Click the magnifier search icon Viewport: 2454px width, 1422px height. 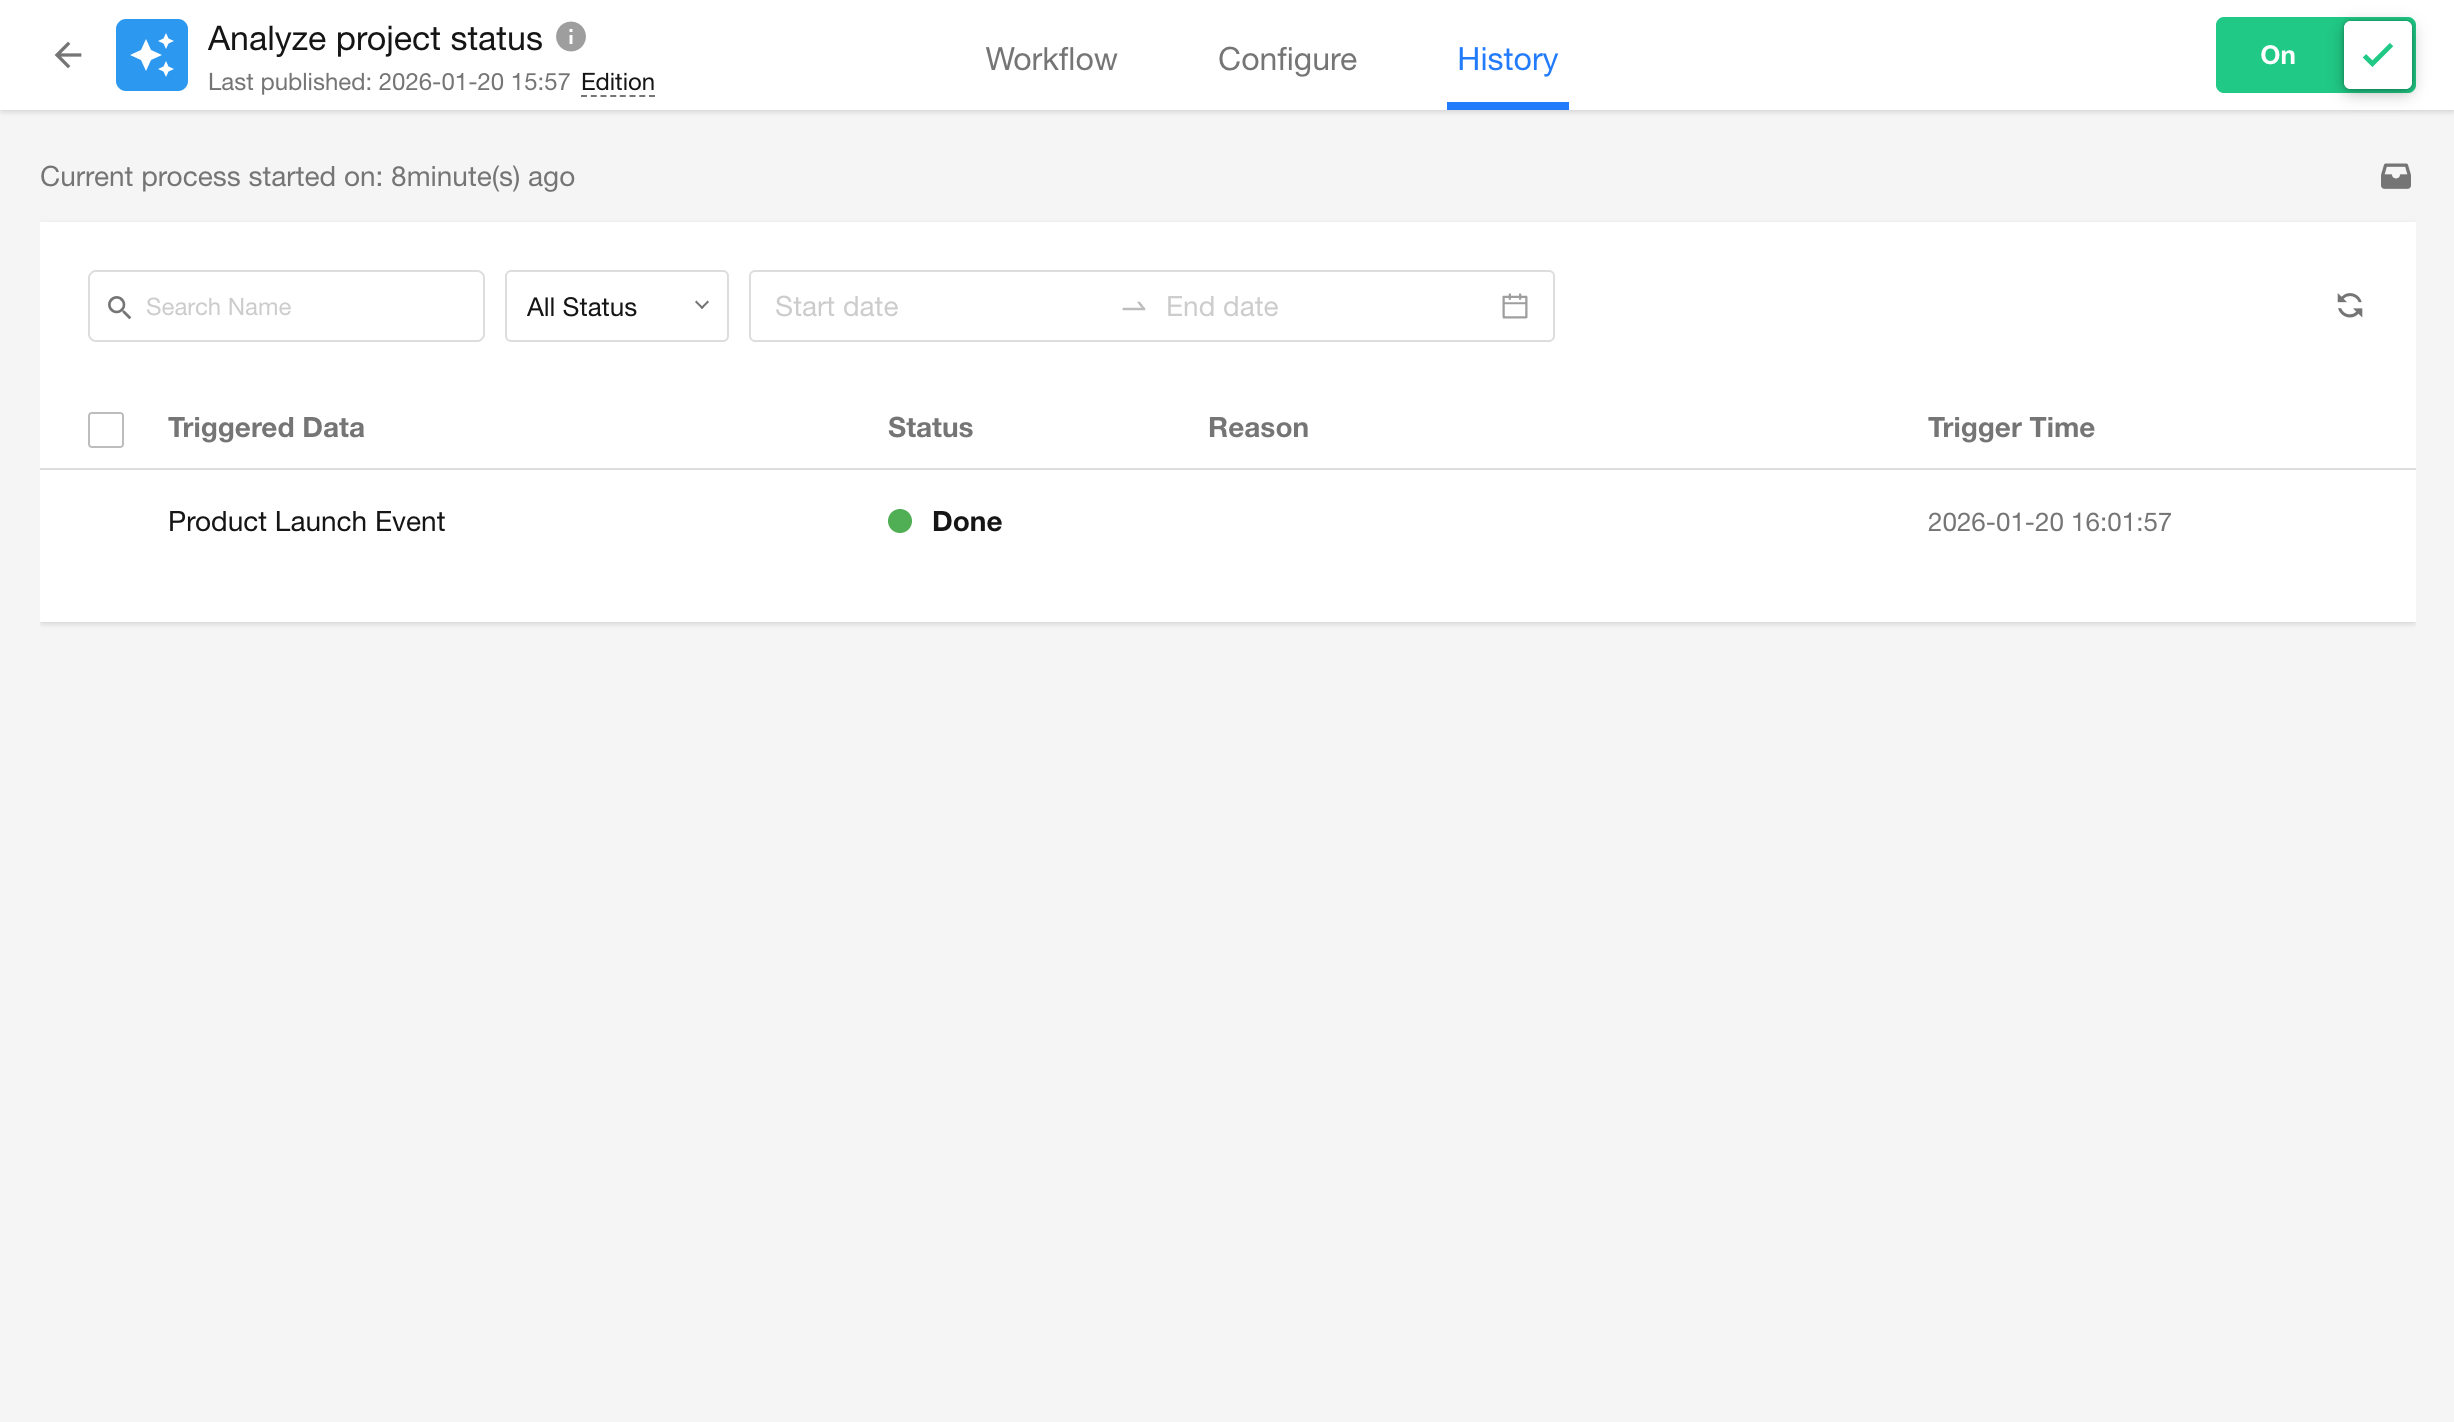[x=119, y=307]
